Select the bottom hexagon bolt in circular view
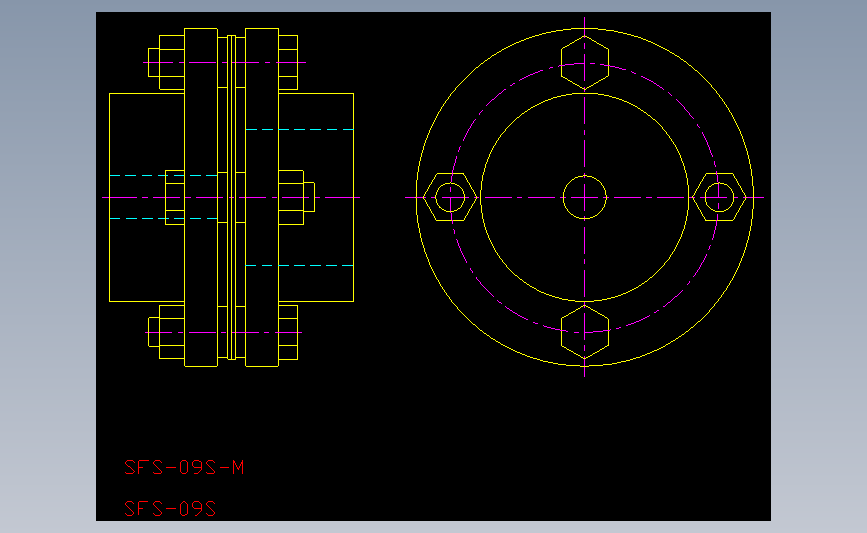Viewport: 867px width, 533px height. pos(585,332)
